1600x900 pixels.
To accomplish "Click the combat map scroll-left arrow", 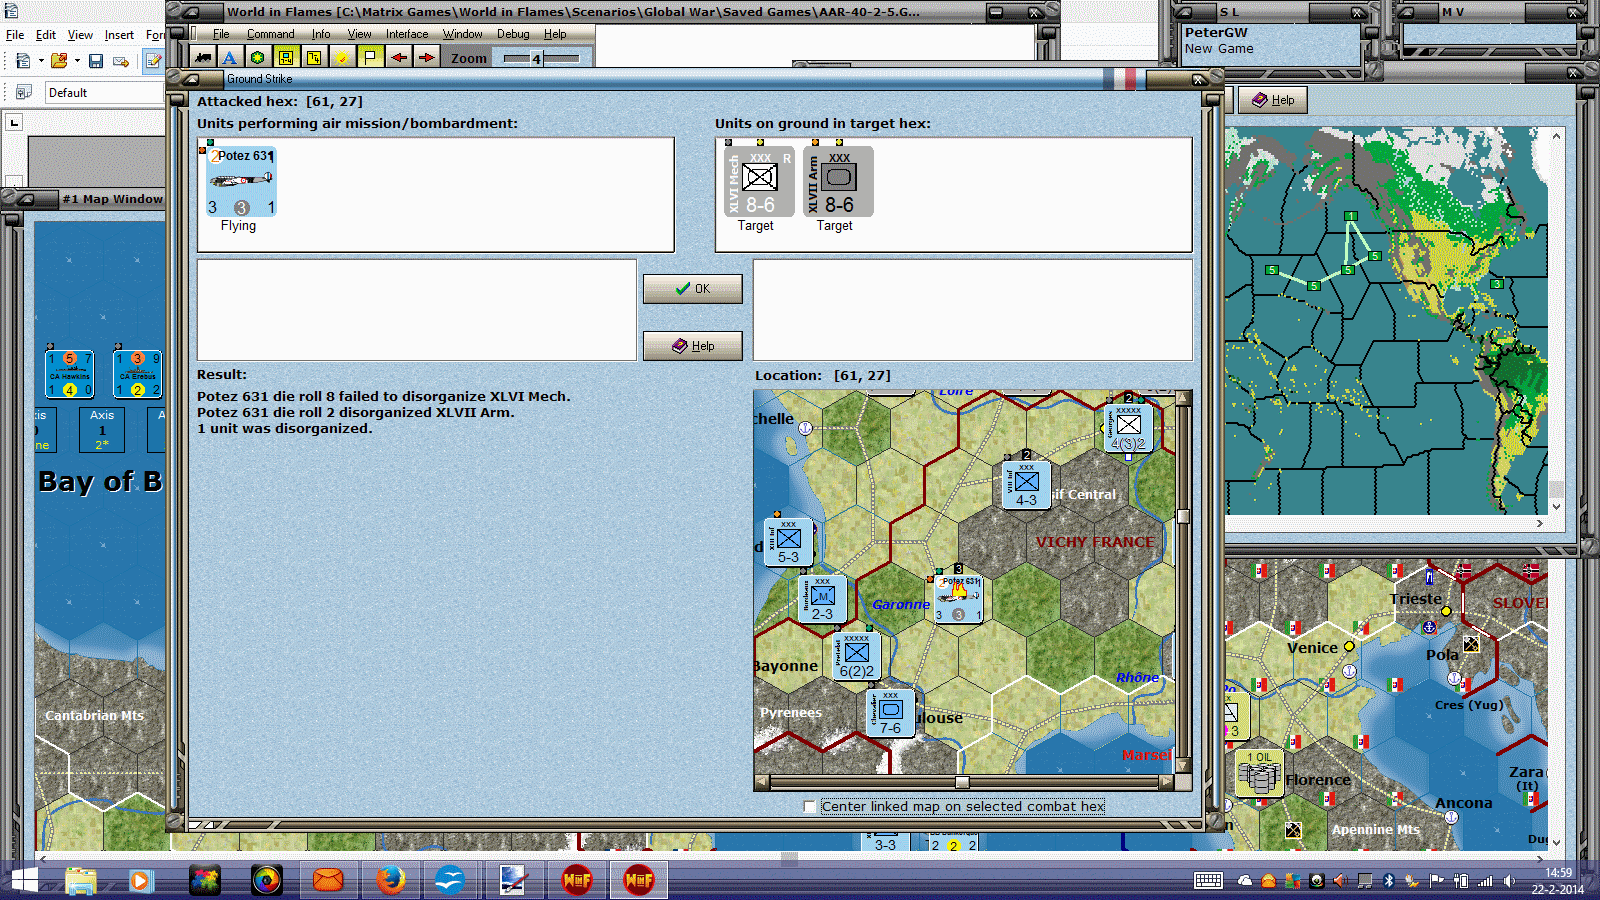I will (762, 782).
